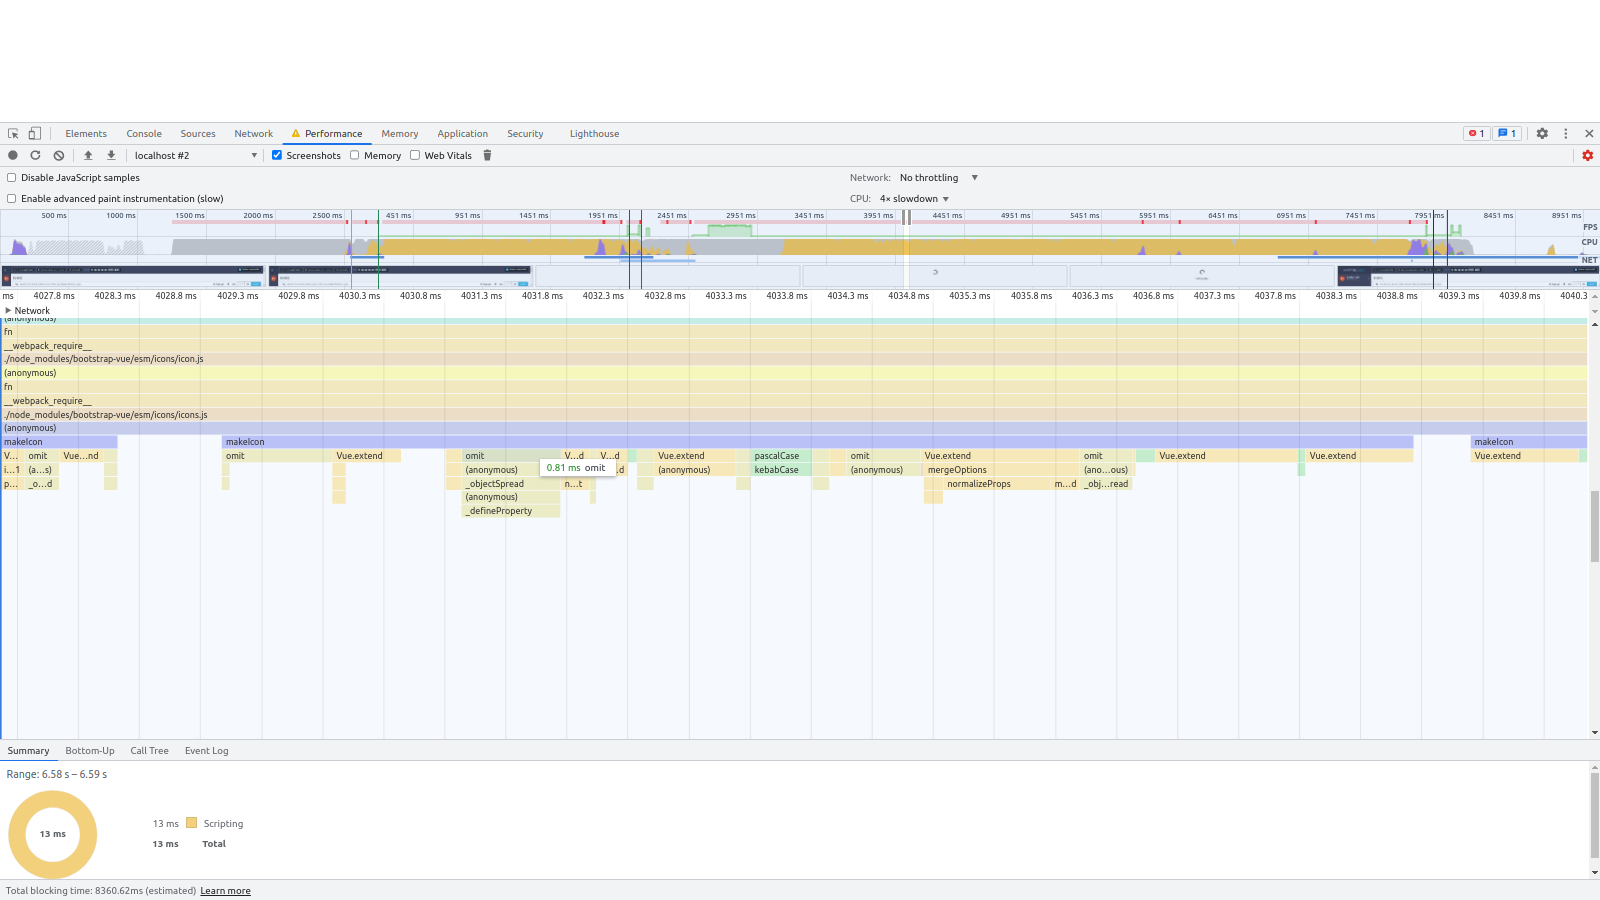Select the mergeOptions flame chart entry
1600x900 pixels.
tap(1002, 470)
